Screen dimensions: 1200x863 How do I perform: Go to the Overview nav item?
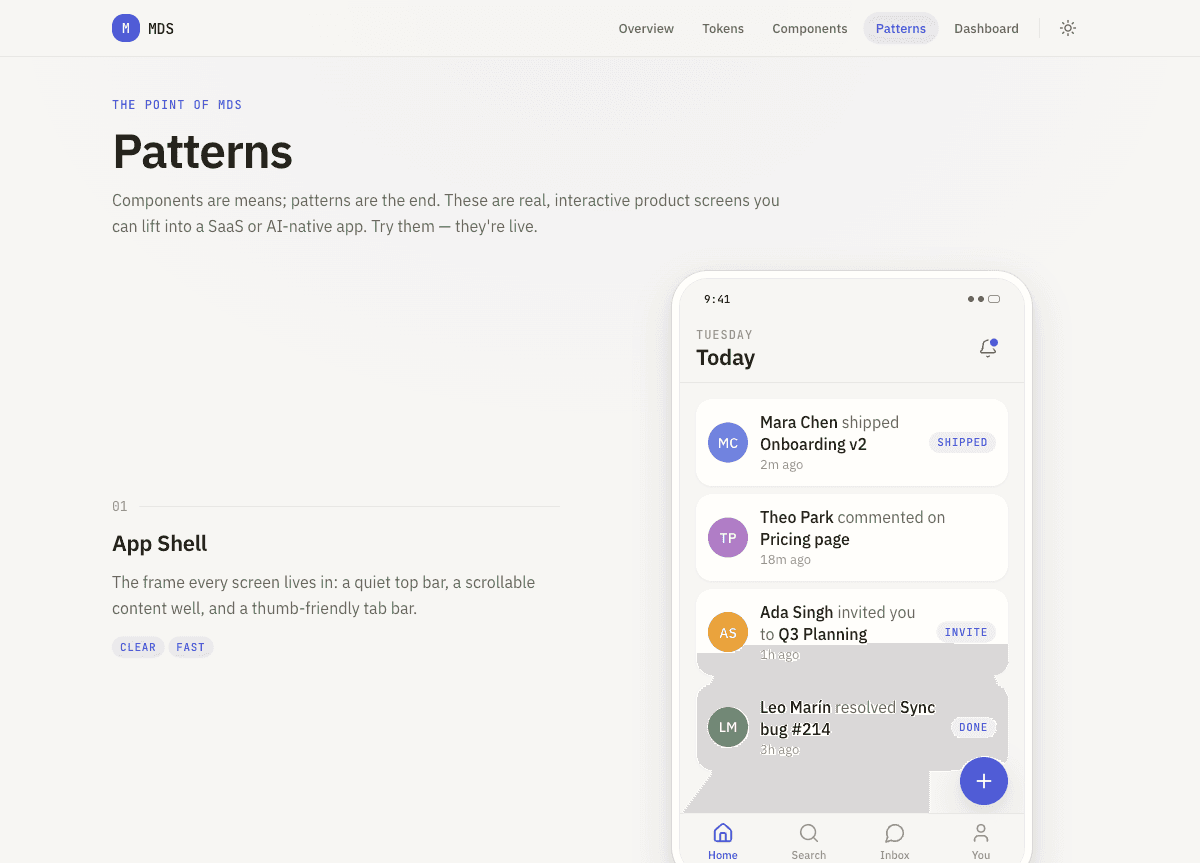point(646,28)
